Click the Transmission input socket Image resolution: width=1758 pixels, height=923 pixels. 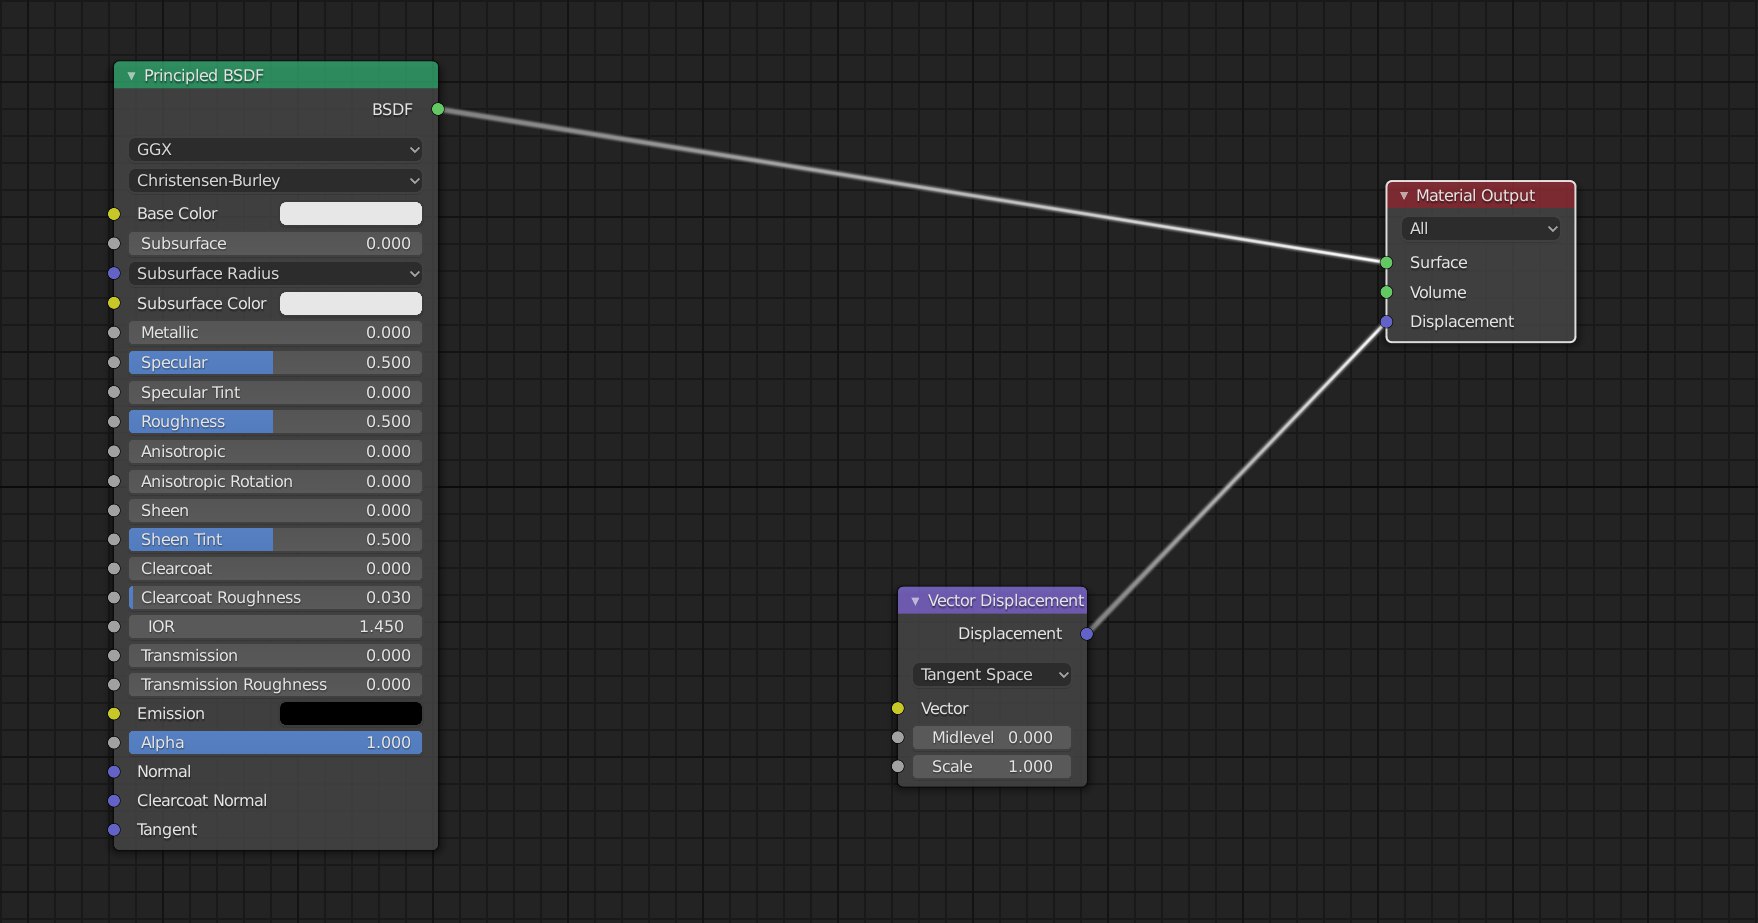pyautogui.click(x=114, y=656)
